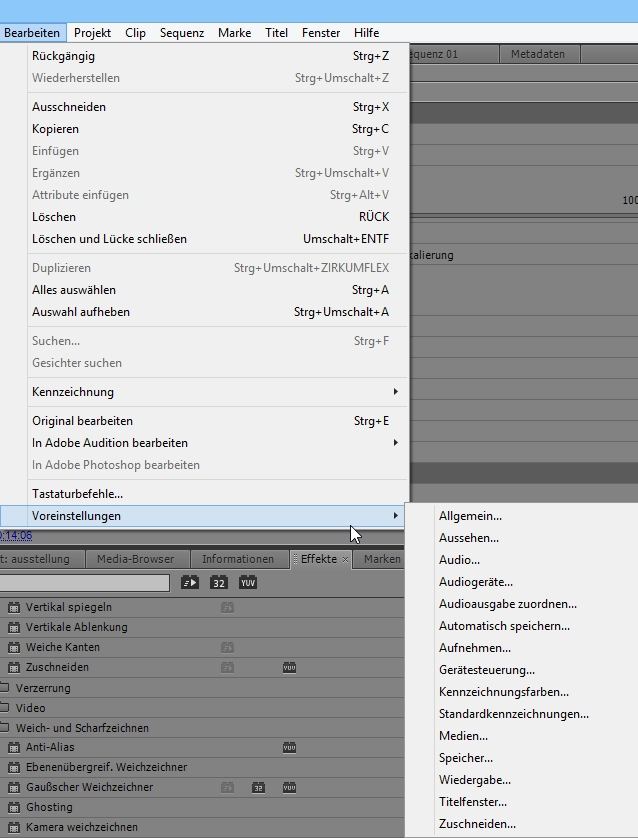Click the 32-bit badge in Gaußscher Weichzeichner row
638x838 pixels.
[258, 787]
